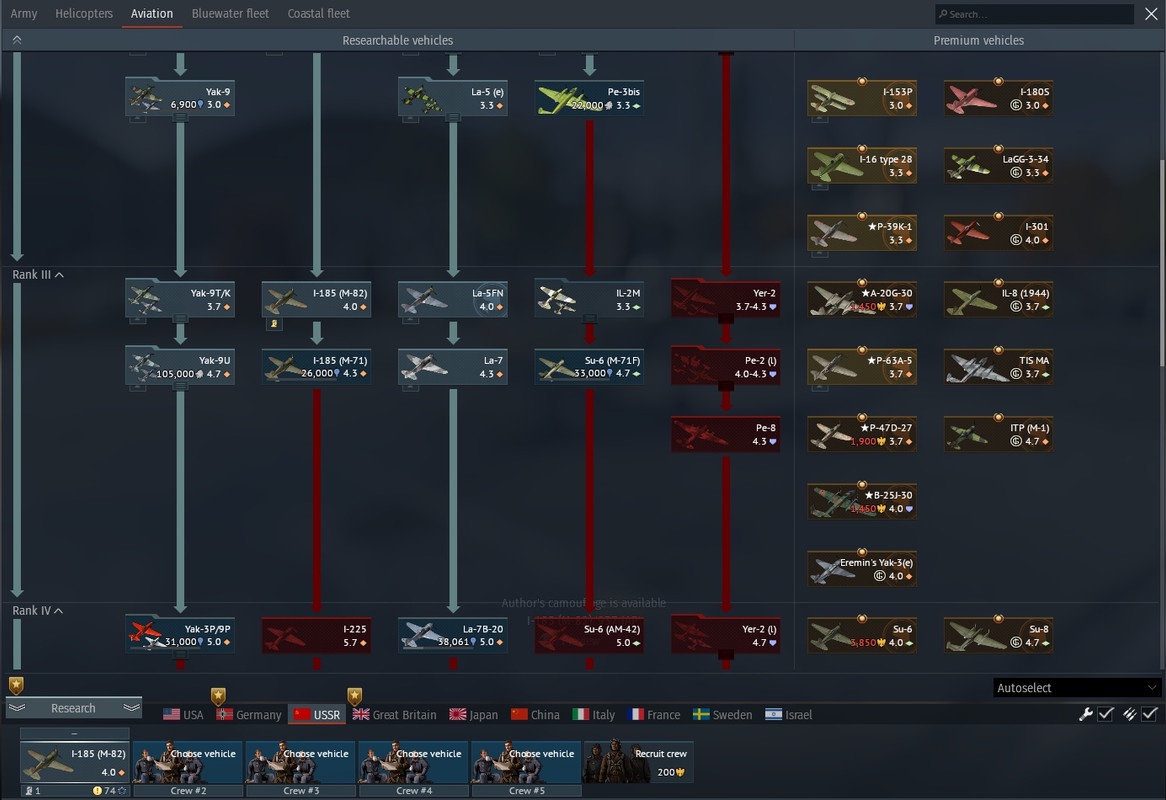Viewport: 1166px width, 800px height.
Task: Select the La-7B-20 aircraft card
Action: (x=453, y=635)
